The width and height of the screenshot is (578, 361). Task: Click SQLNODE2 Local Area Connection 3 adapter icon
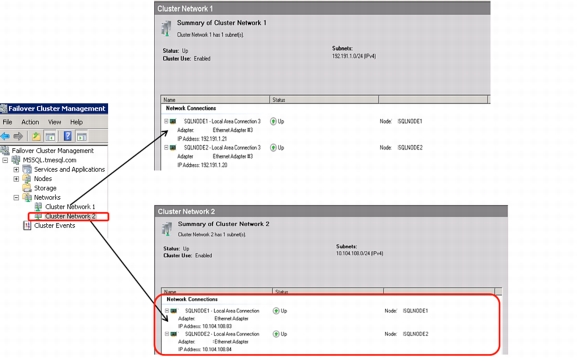pos(173,147)
